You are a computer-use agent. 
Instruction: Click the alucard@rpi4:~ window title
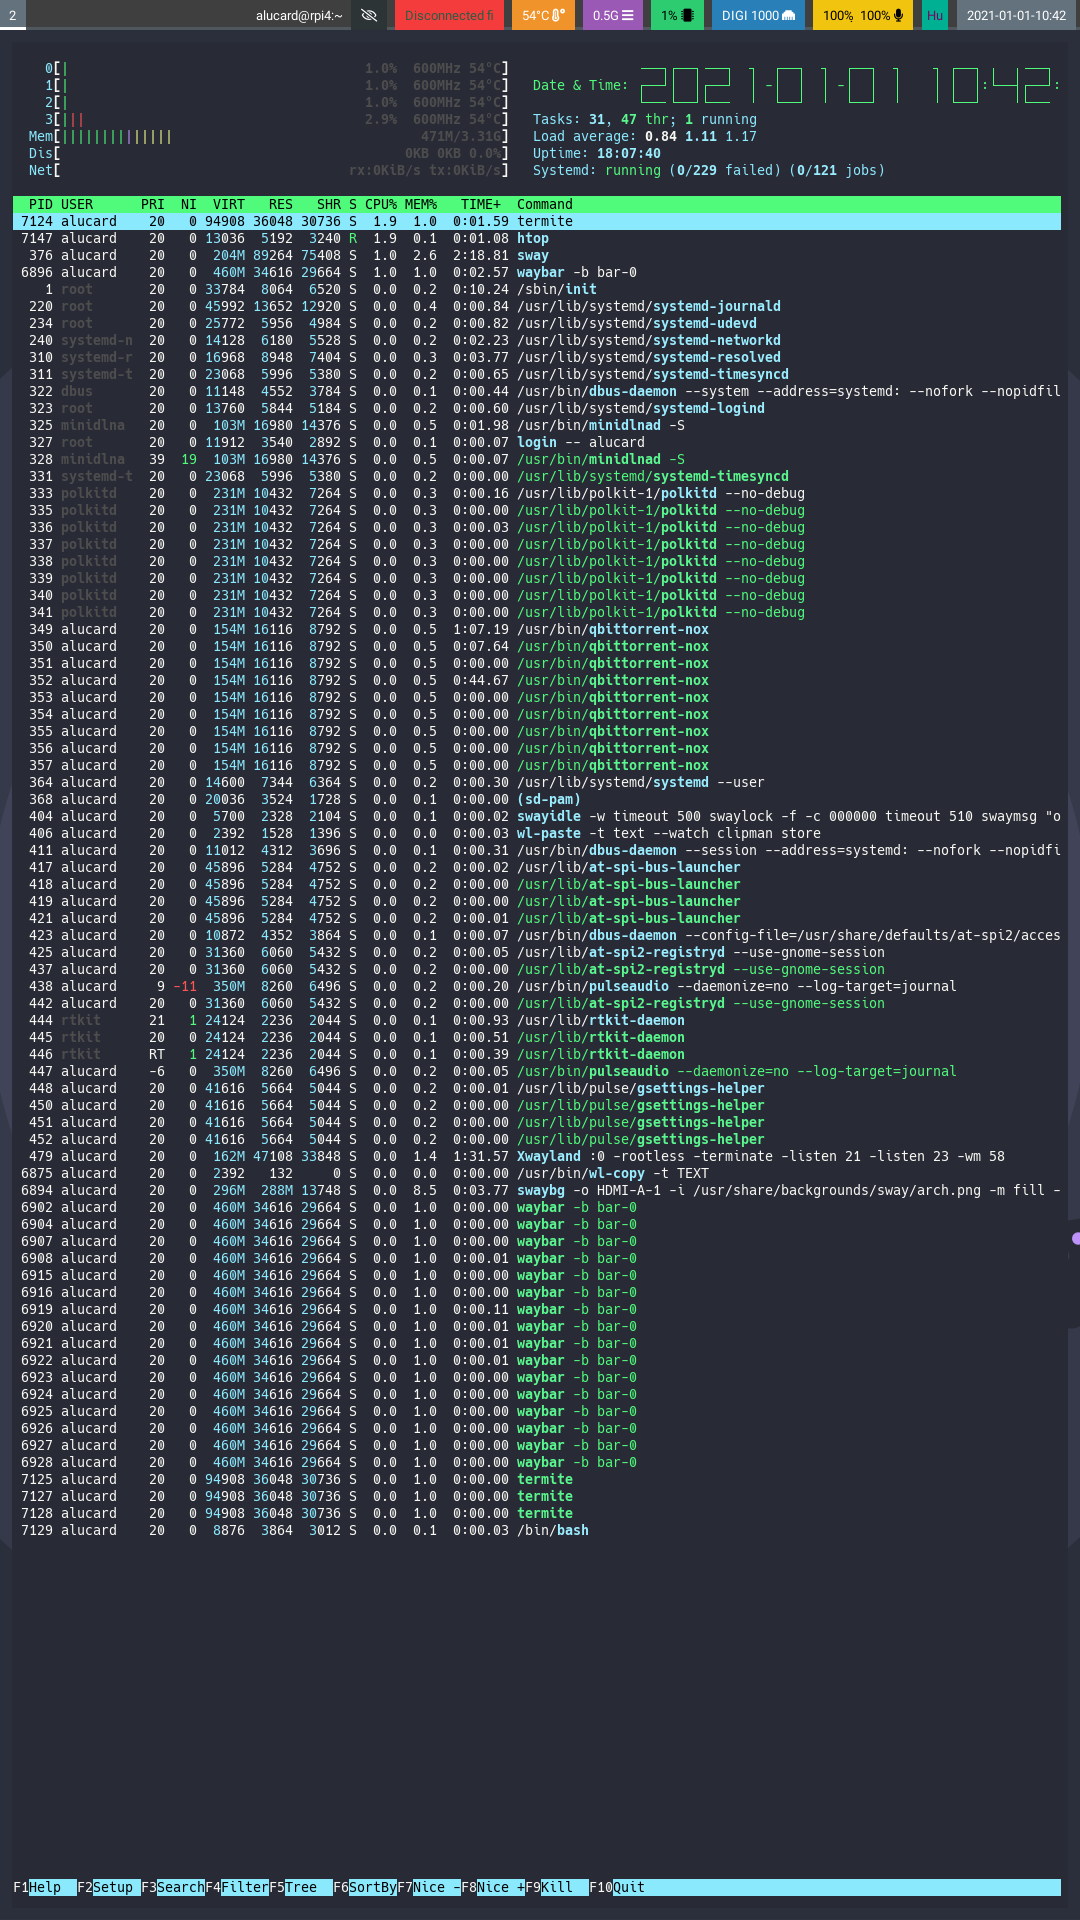coord(299,15)
